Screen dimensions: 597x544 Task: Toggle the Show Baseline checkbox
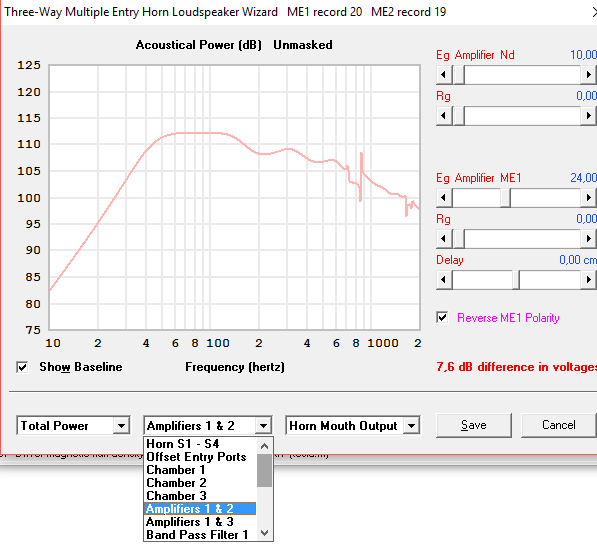point(22,367)
